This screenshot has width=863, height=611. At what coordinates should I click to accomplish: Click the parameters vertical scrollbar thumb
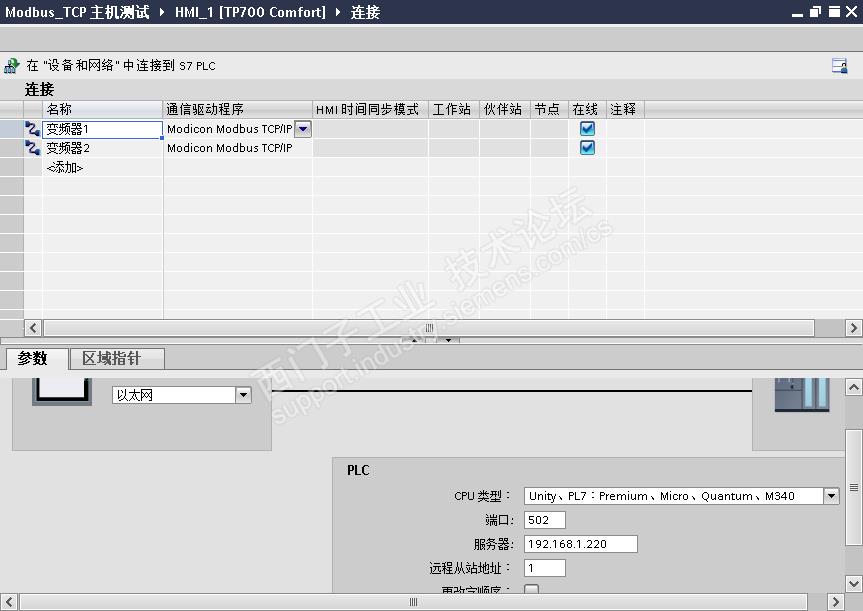pos(854,487)
